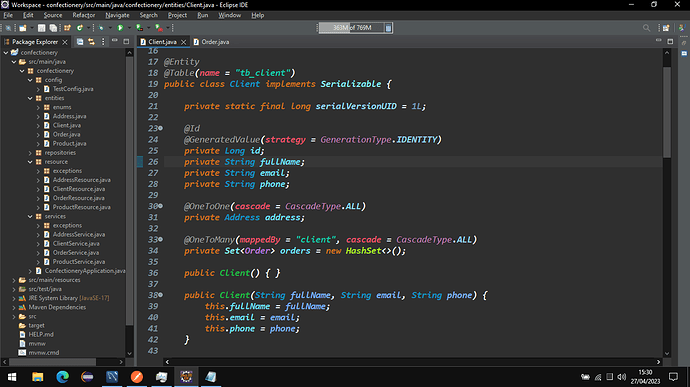Screen dimensions: 690x387
Task: Toggle Link with Editor in Package Explorer
Action: tap(92, 42)
